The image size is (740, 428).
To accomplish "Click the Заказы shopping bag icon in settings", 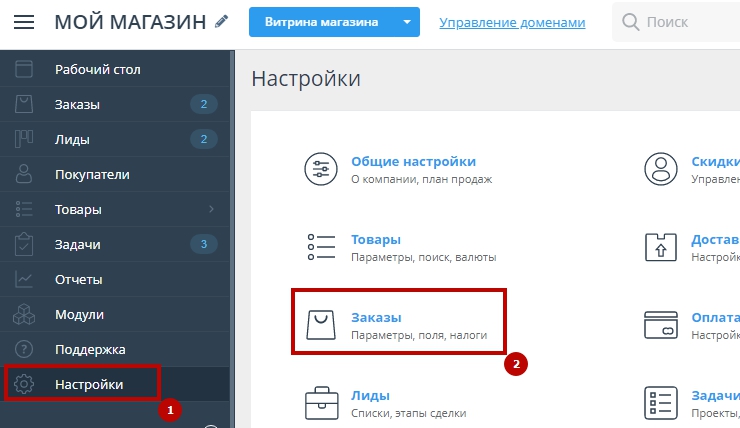I will [321, 325].
